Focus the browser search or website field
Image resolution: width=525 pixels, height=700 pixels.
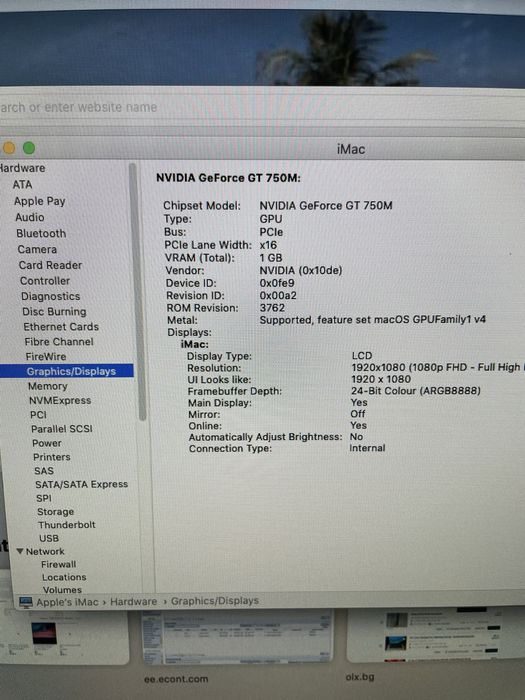pos(262,108)
